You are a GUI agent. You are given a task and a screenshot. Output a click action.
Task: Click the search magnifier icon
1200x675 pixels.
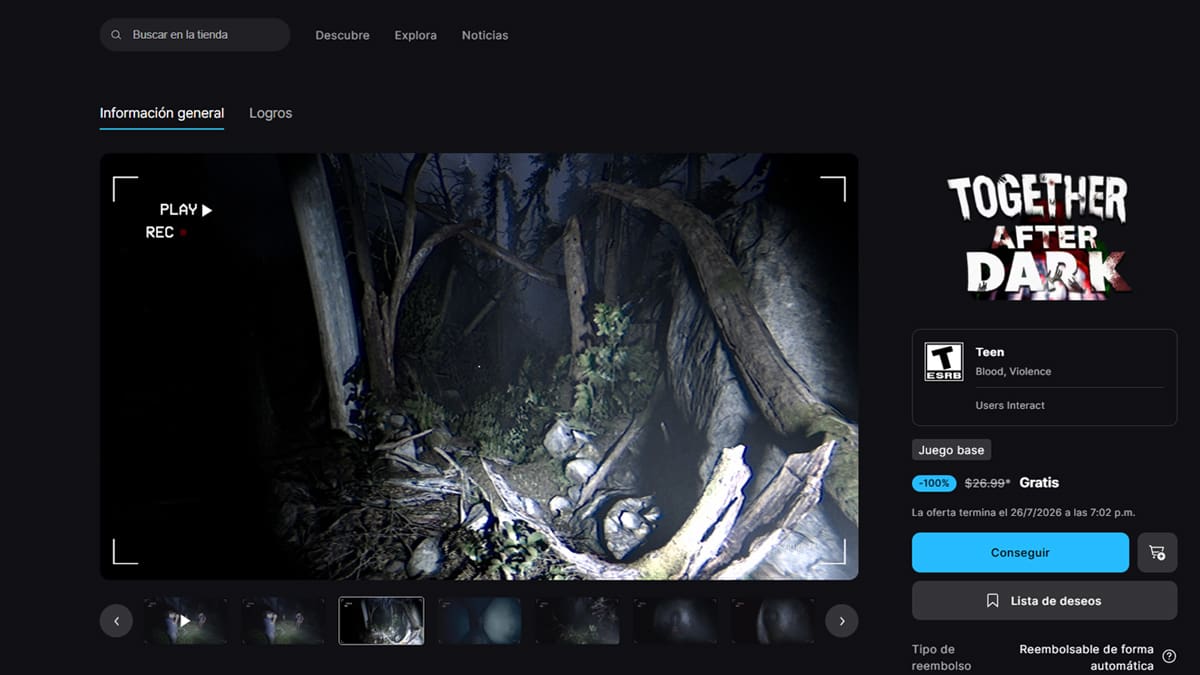(x=117, y=35)
